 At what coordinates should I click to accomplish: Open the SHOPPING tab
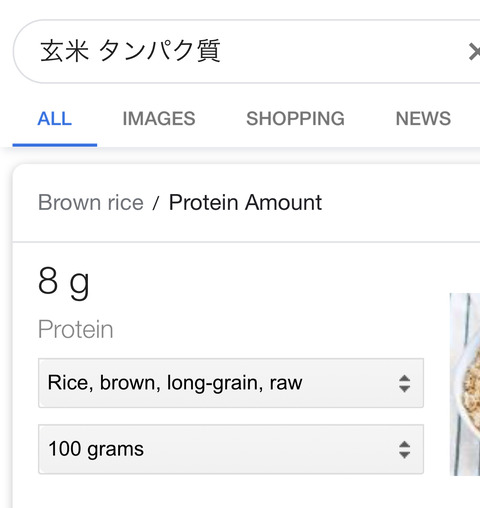point(295,118)
